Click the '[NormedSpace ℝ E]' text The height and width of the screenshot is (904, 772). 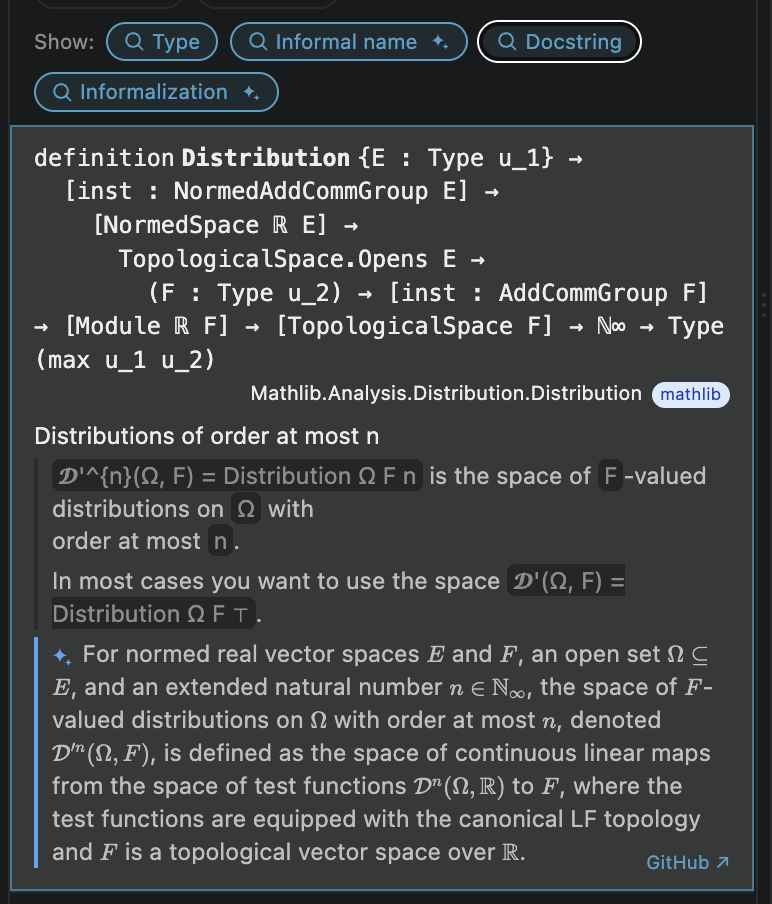(210, 225)
